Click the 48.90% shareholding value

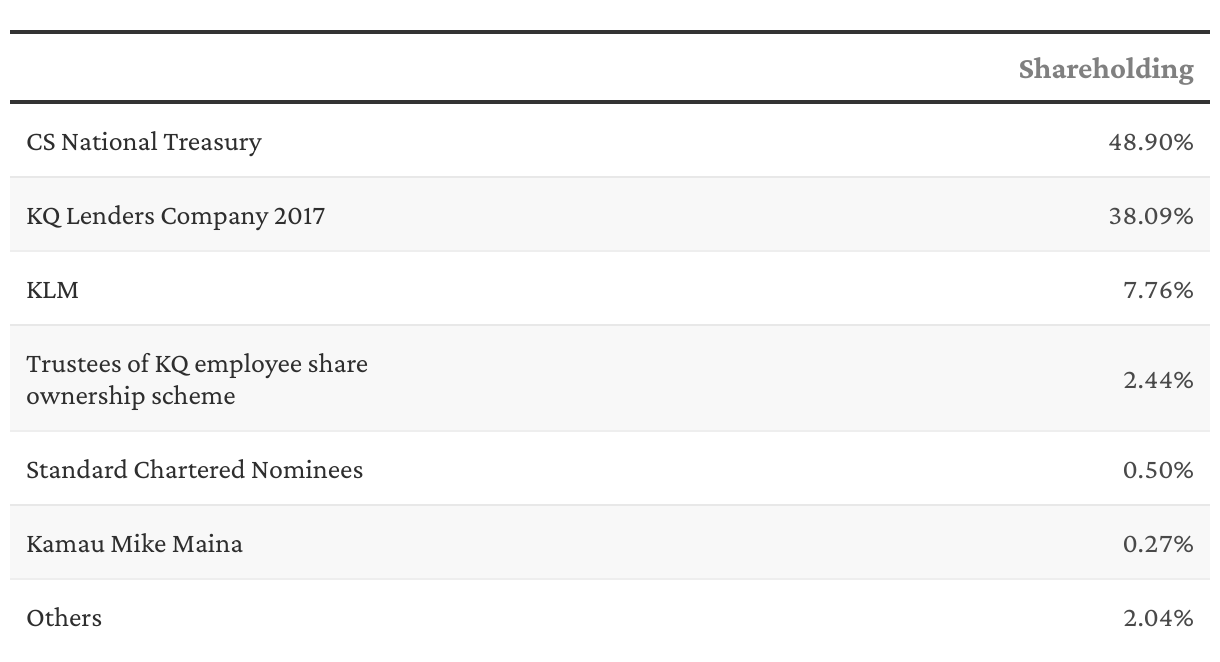(1150, 142)
